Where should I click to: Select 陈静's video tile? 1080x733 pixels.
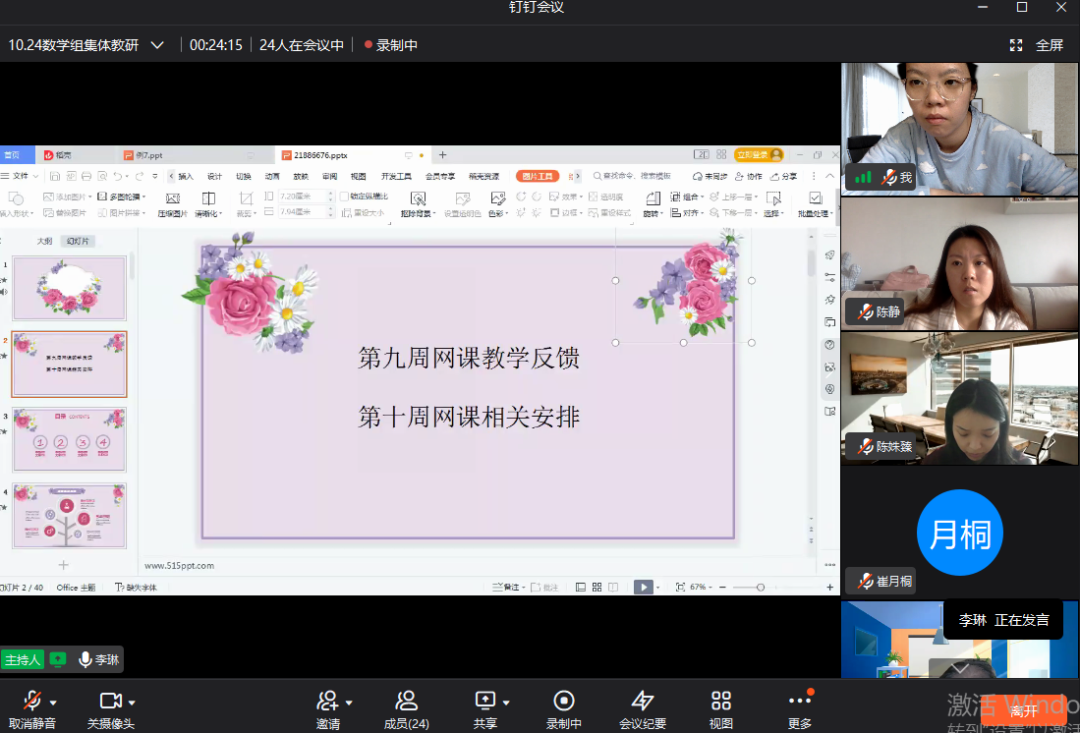(x=959, y=263)
